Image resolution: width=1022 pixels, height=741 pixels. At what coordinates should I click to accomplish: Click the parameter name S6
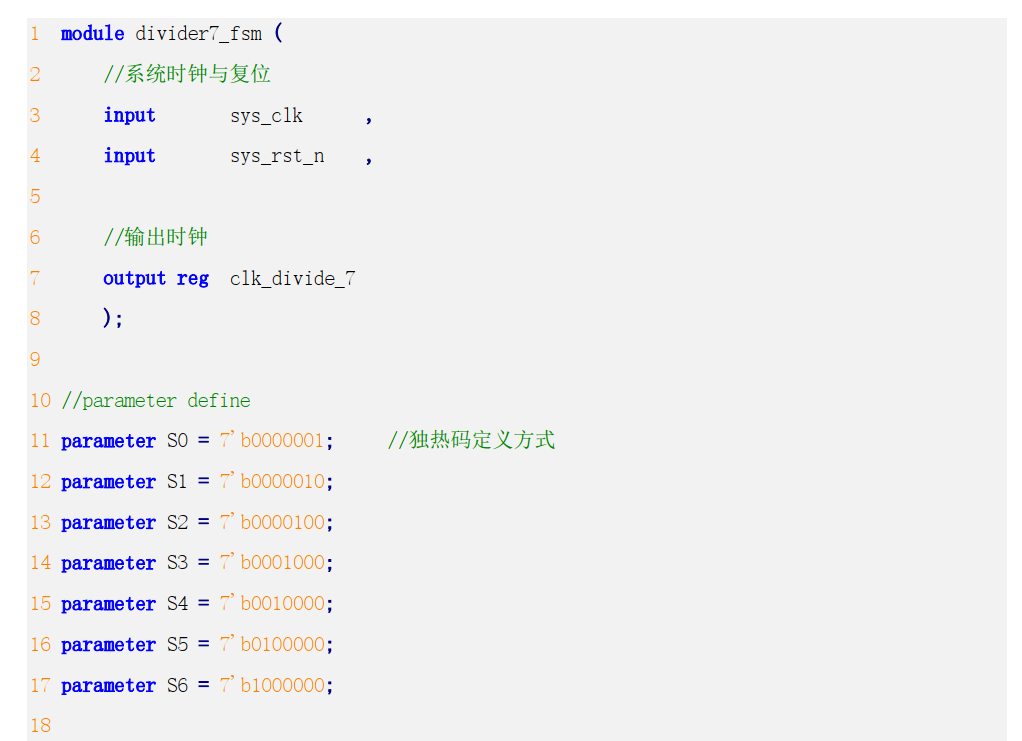click(177, 685)
